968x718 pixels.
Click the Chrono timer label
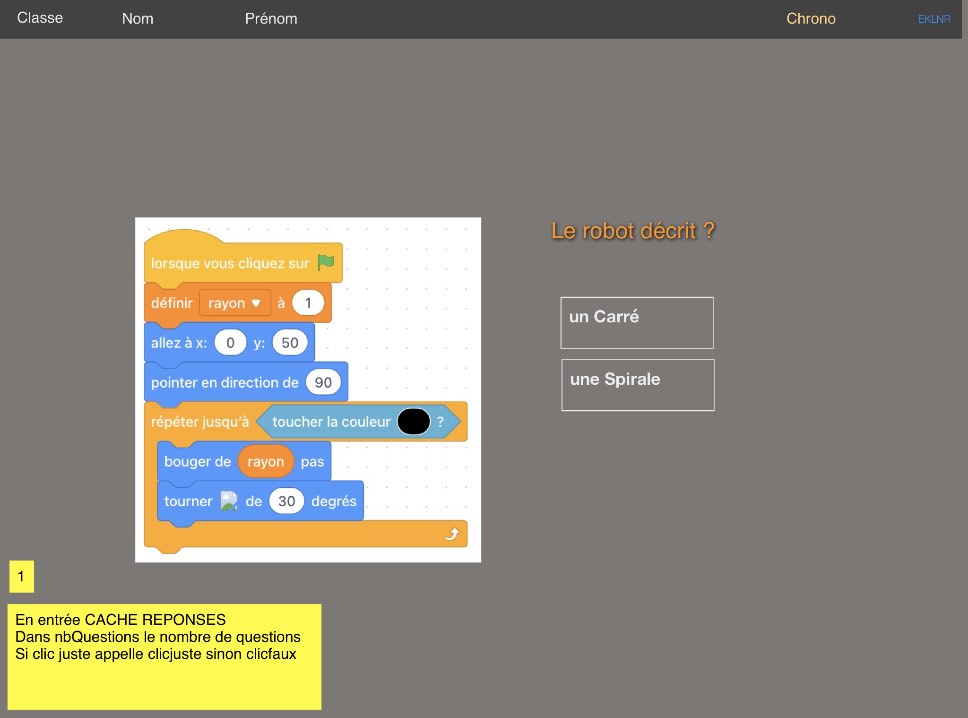click(811, 19)
